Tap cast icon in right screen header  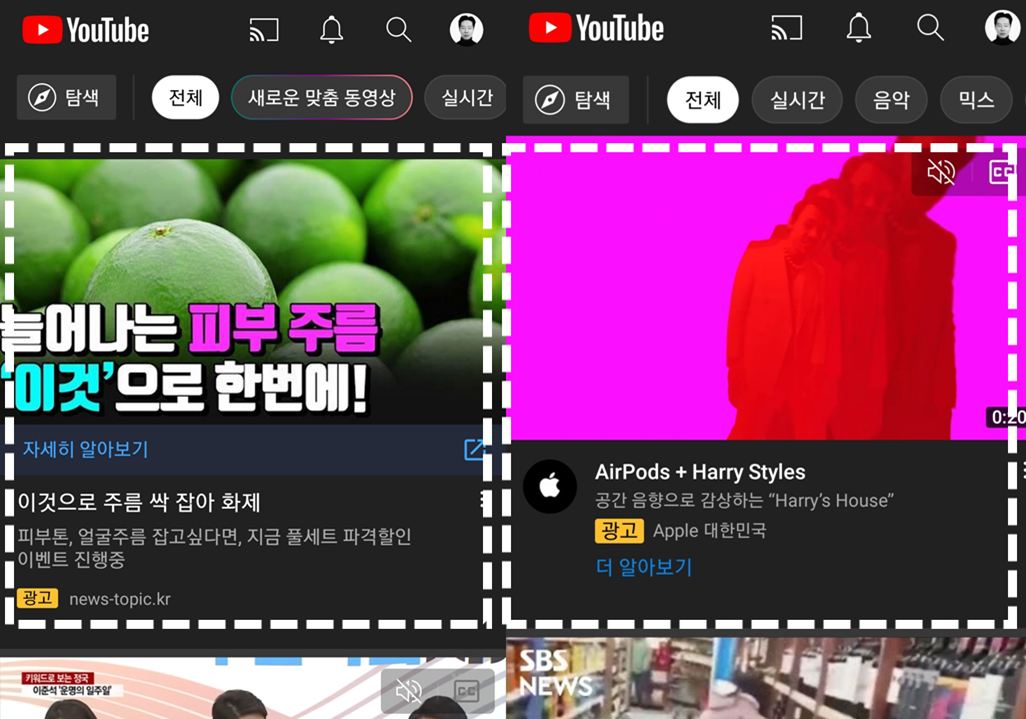click(x=787, y=28)
